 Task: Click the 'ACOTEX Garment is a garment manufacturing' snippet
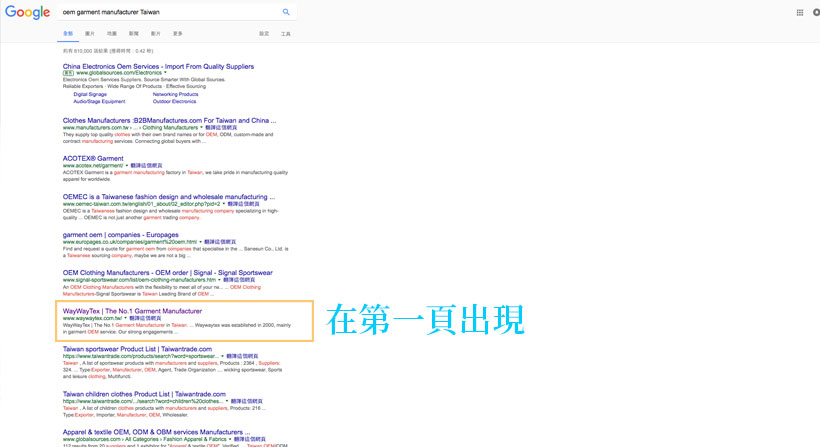click(175, 176)
